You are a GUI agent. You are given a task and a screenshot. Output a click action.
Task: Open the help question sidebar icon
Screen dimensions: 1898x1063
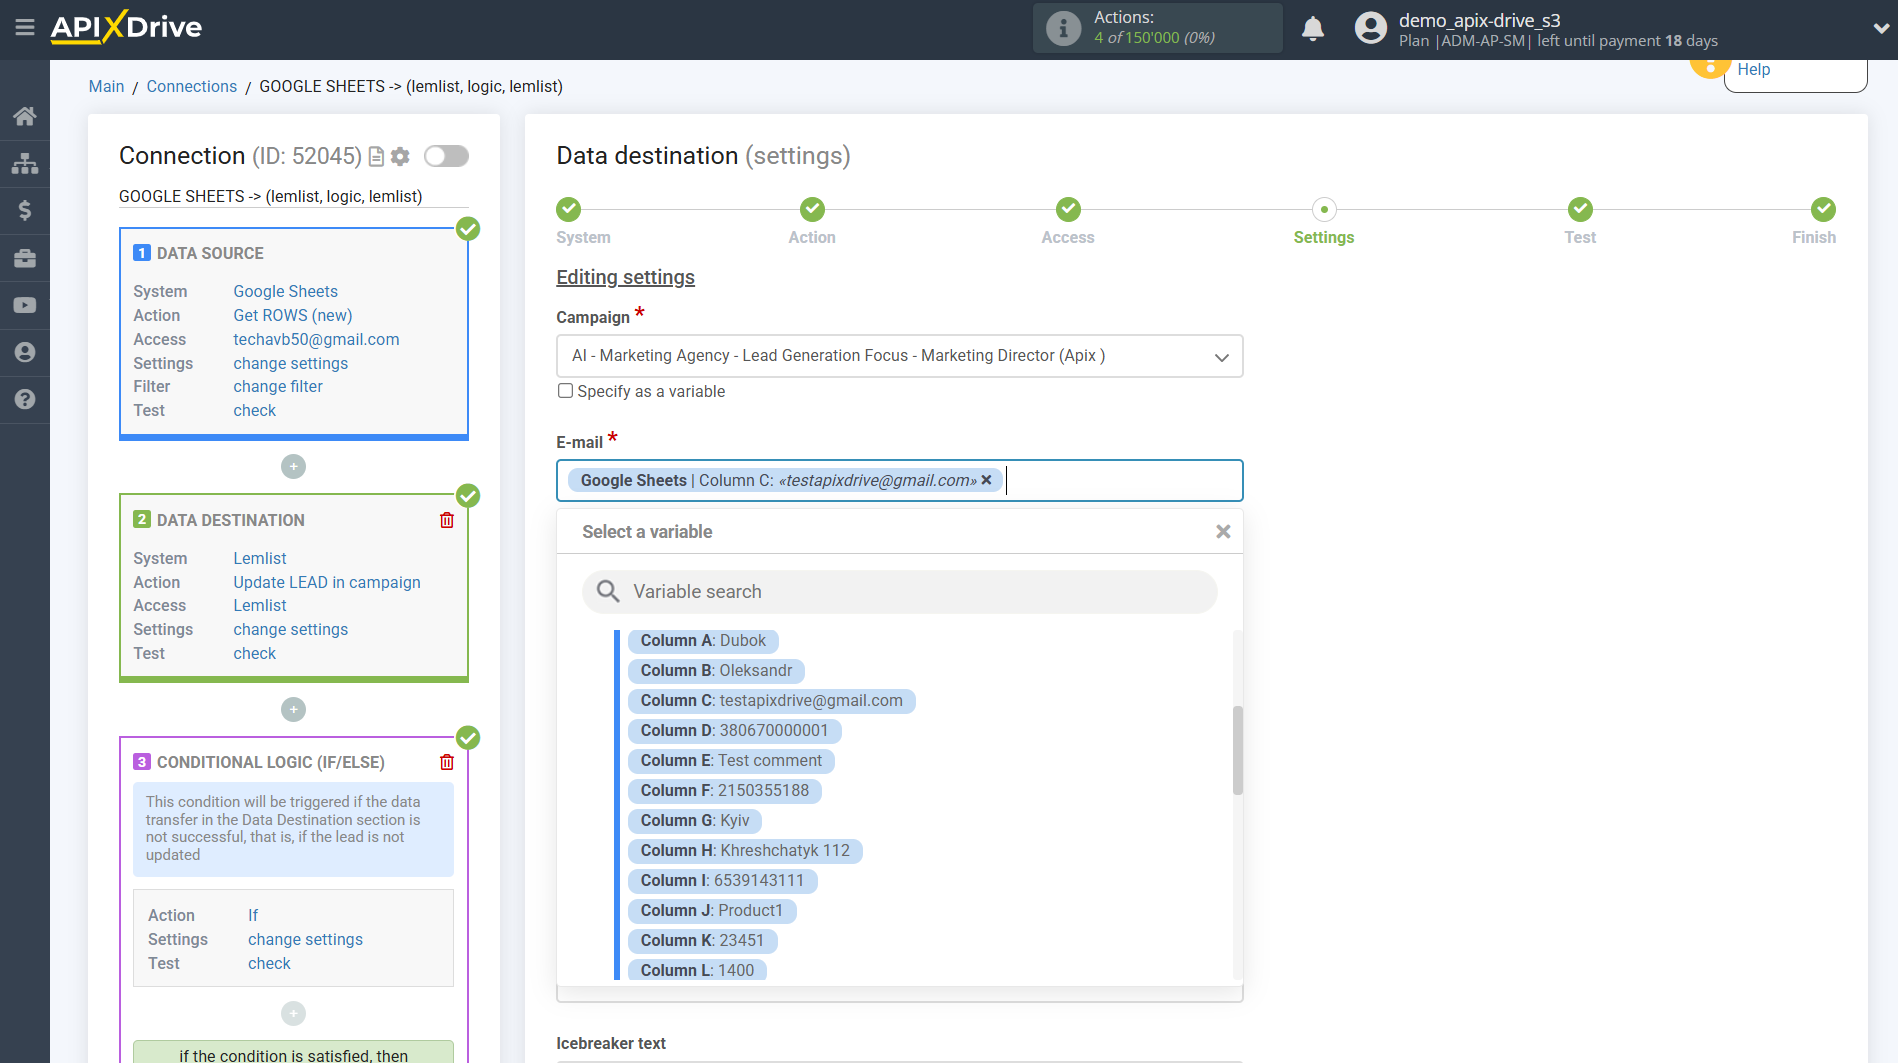point(25,399)
